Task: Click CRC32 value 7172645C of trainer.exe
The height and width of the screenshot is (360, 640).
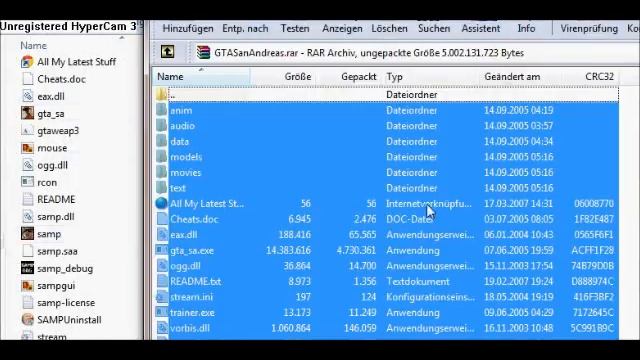Action: pos(593,312)
